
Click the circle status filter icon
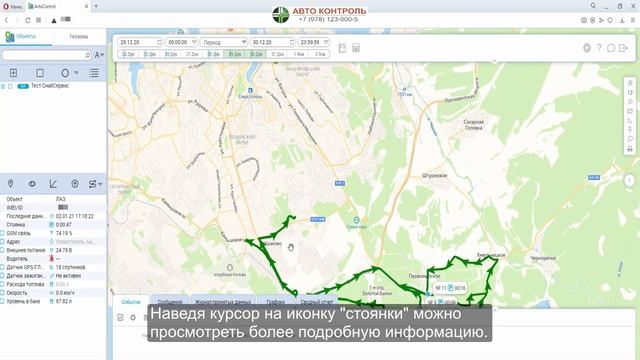[65, 73]
